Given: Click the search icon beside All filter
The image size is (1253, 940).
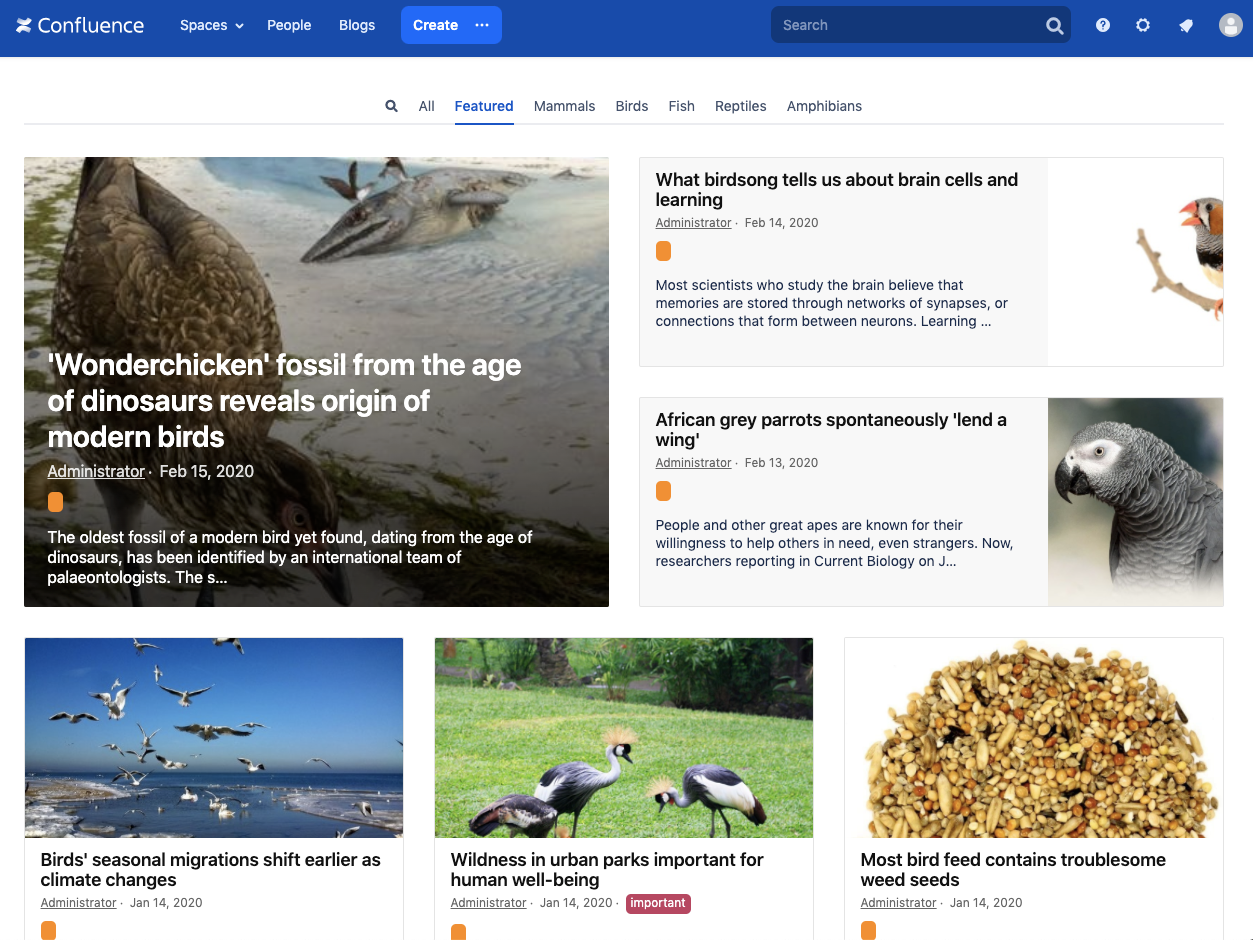Looking at the screenshot, I should (x=391, y=106).
